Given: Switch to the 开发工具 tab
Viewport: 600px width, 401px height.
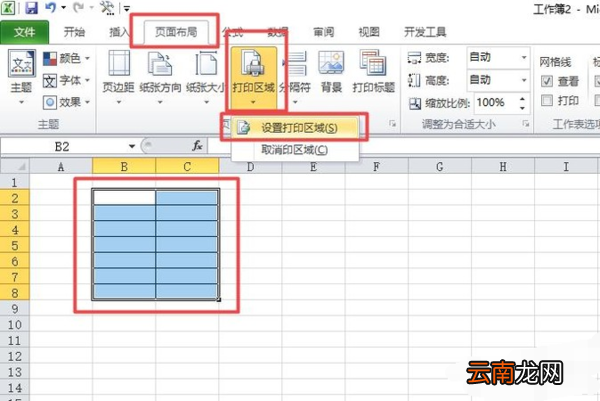Looking at the screenshot, I should 425,32.
